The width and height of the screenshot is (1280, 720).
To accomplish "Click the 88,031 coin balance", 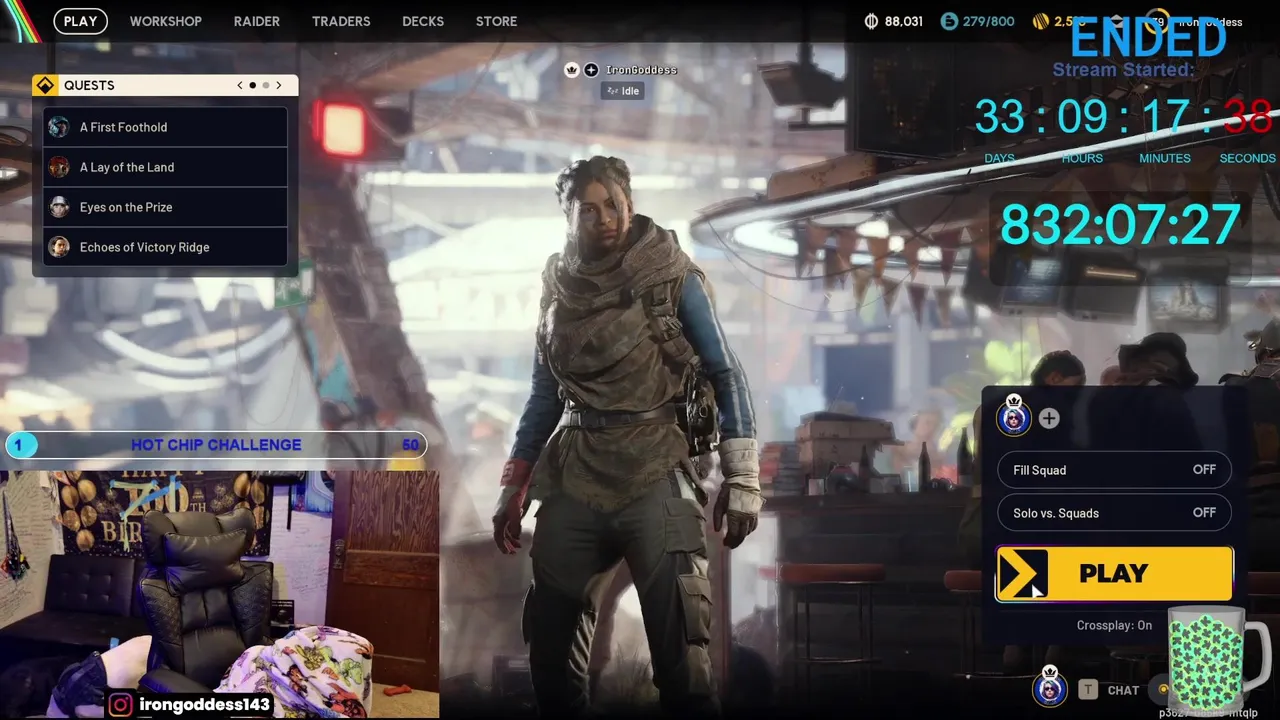I will click(904, 21).
